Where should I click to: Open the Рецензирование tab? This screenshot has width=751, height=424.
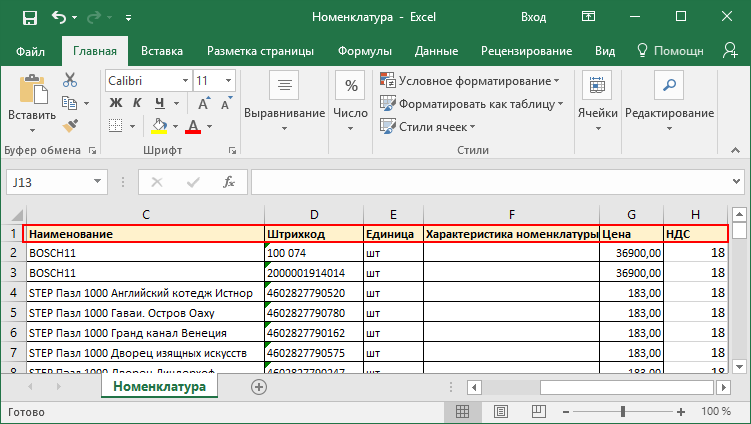click(x=526, y=51)
